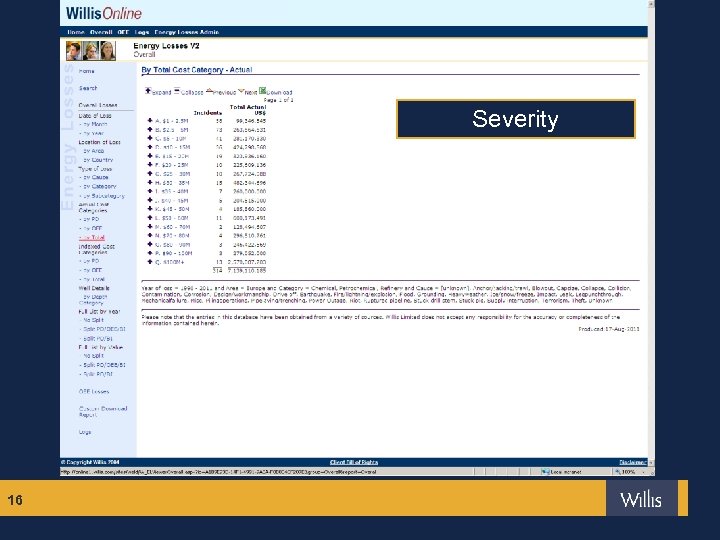Expand the Q. $100M+ row

click(150, 262)
